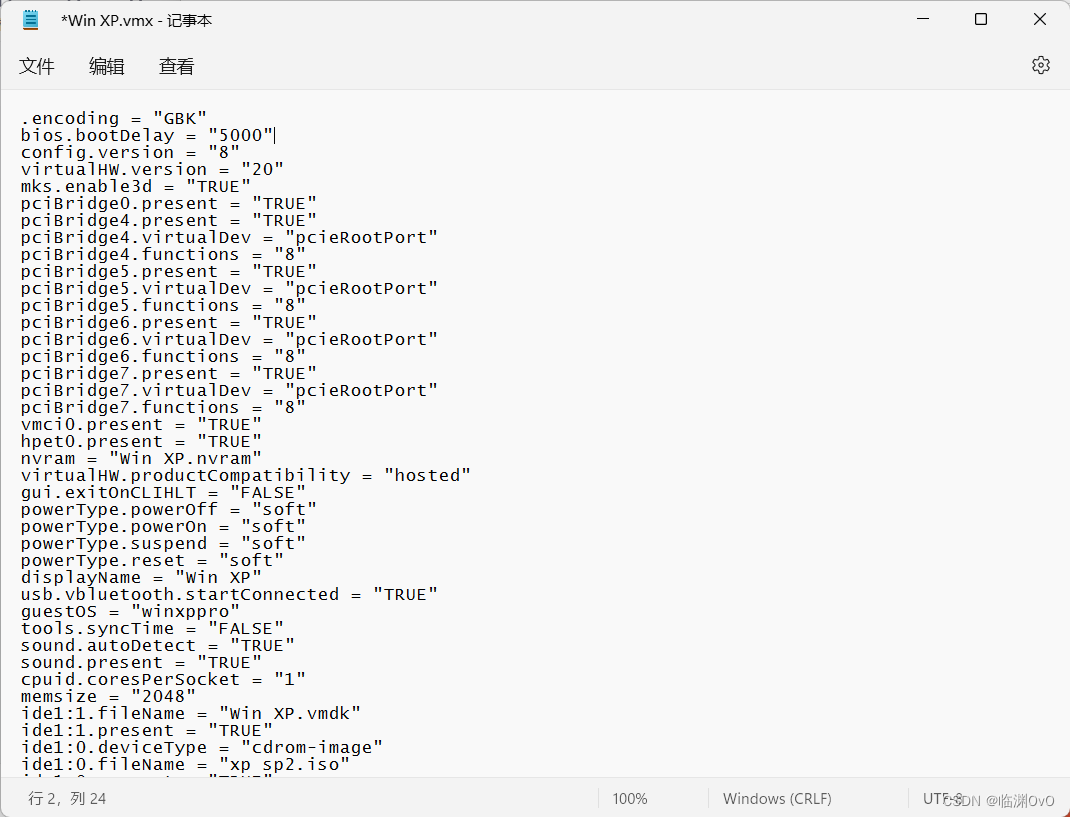The width and height of the screenshot is (1070, 817).
Task: Click the guestOS = "winxppro" line
Action: coord(130,612)
